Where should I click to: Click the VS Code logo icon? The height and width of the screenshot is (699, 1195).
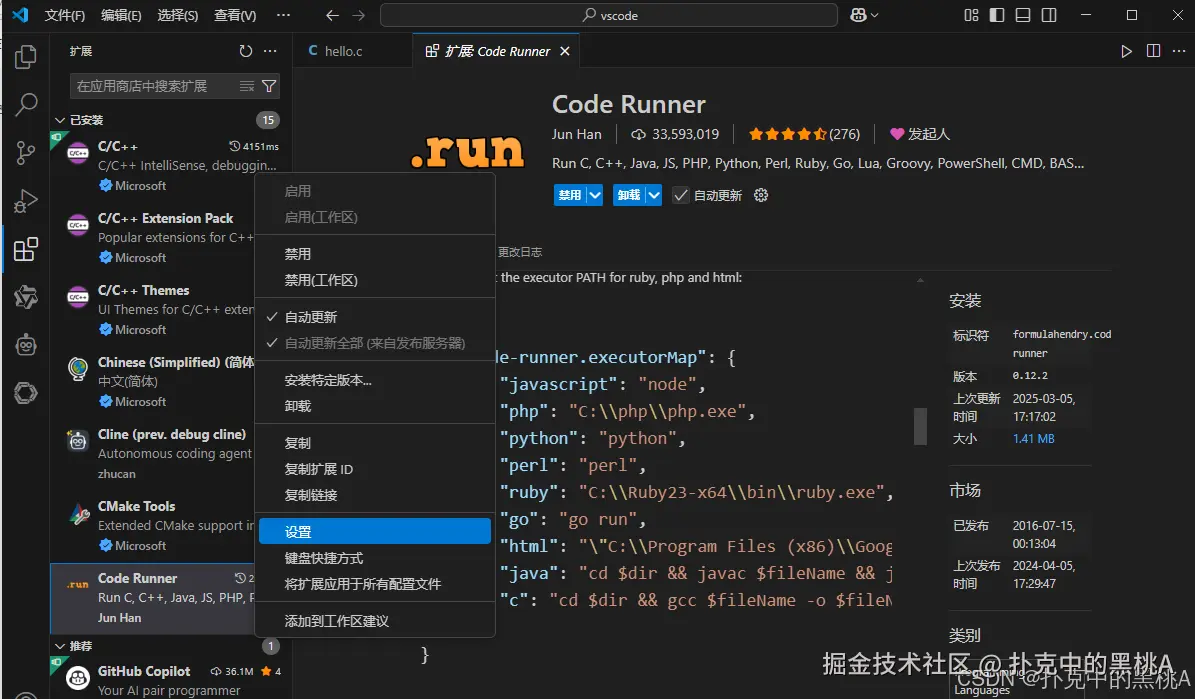click(21, 15)
